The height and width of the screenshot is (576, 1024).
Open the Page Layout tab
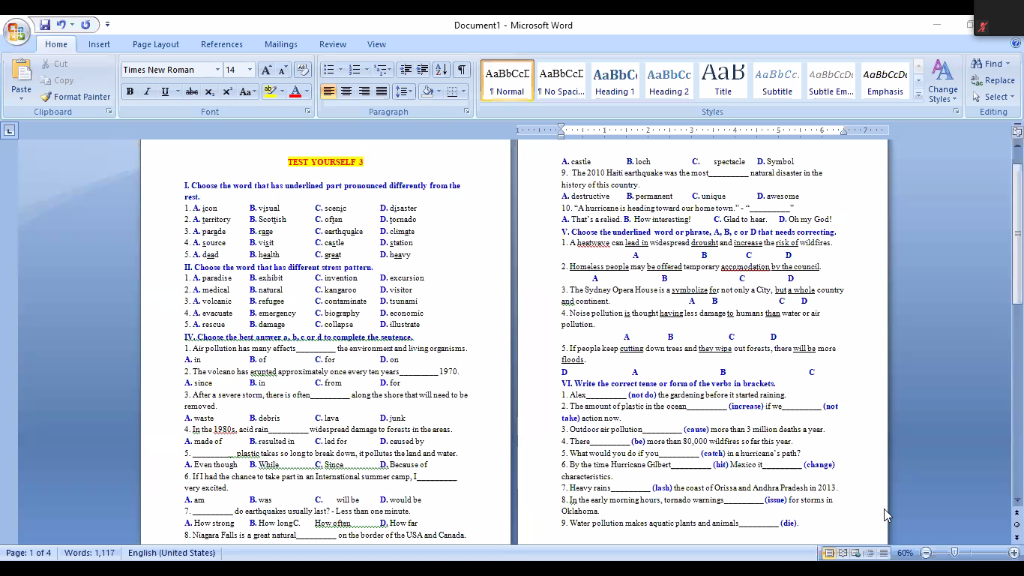[155, 44]
